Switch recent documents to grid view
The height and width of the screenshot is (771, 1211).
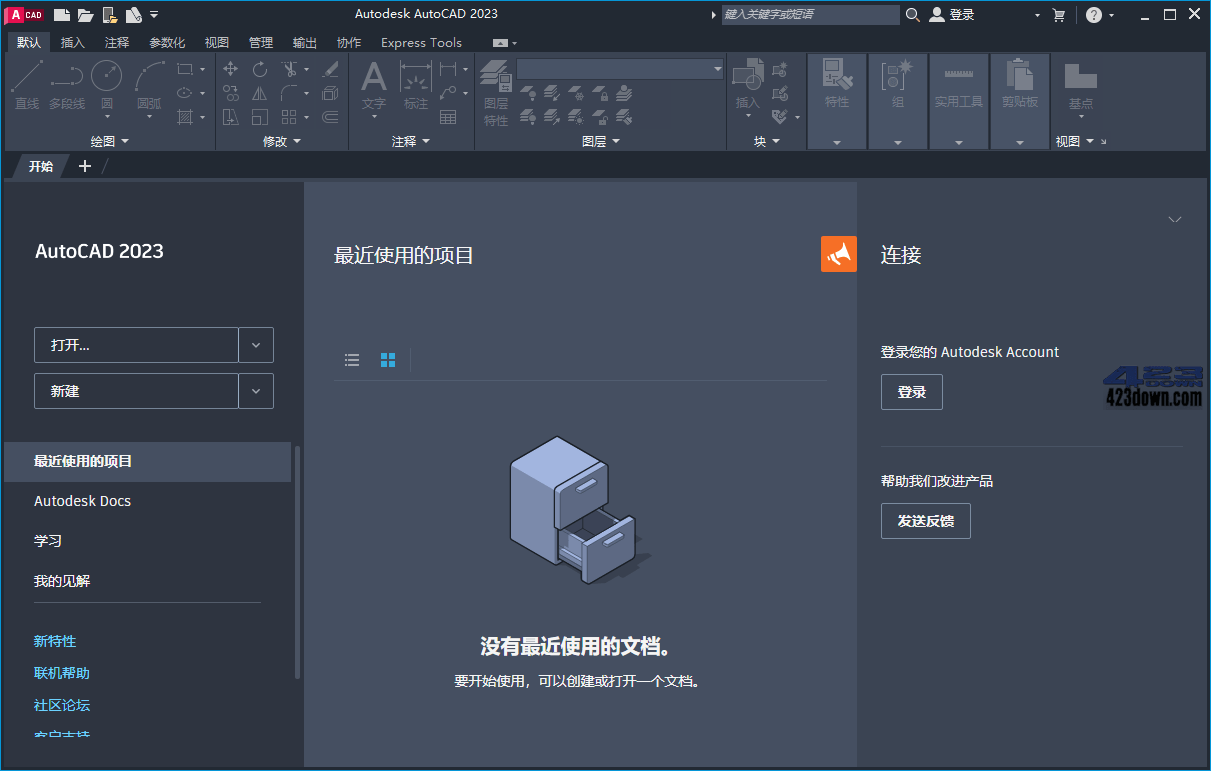388,360
